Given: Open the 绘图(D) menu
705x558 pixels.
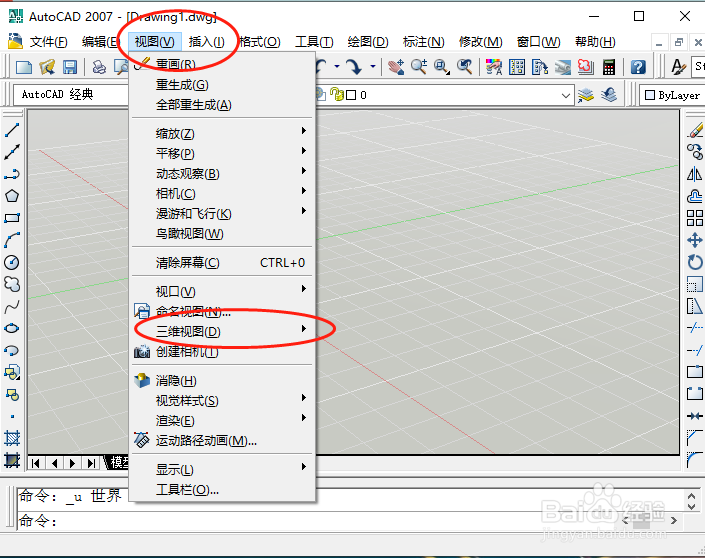Looking at the screenshot, I should (368, 42).
